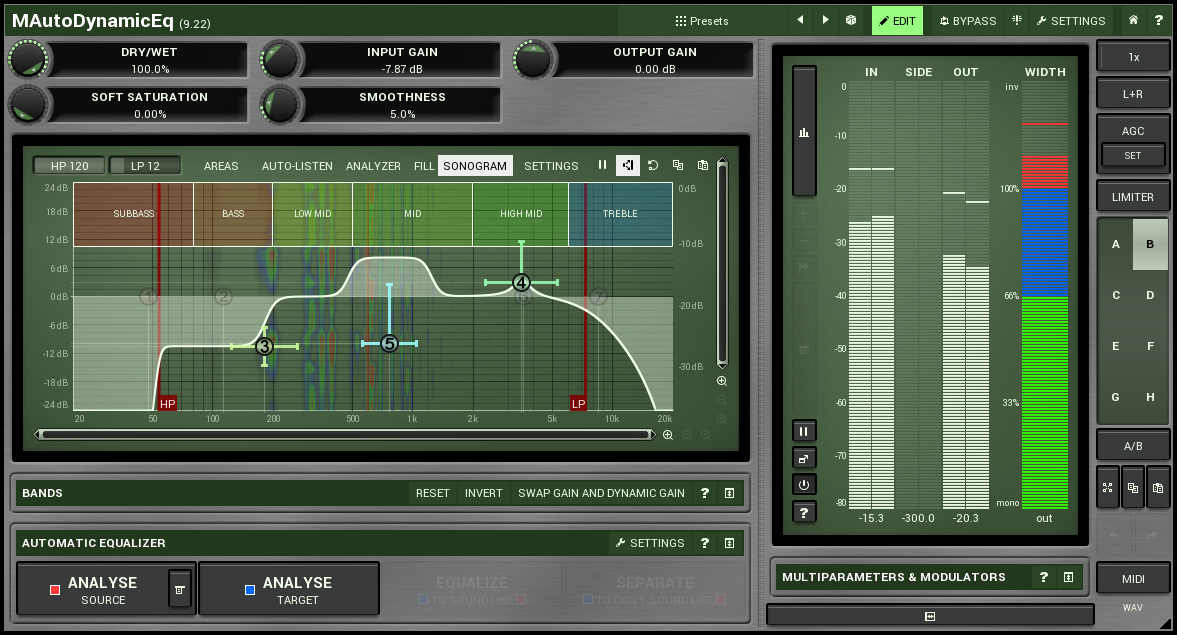Select EQ band node 3
This screenshot has width=1177, height=635.
point(264,347)
